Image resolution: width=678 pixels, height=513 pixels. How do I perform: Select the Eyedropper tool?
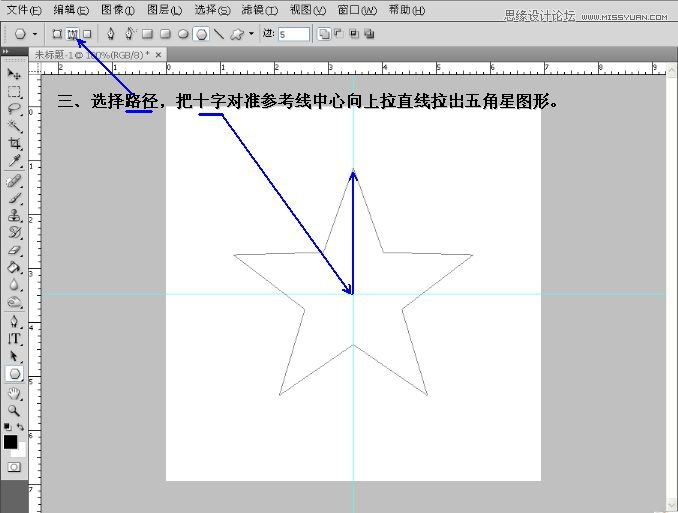(x=14, y=161)
